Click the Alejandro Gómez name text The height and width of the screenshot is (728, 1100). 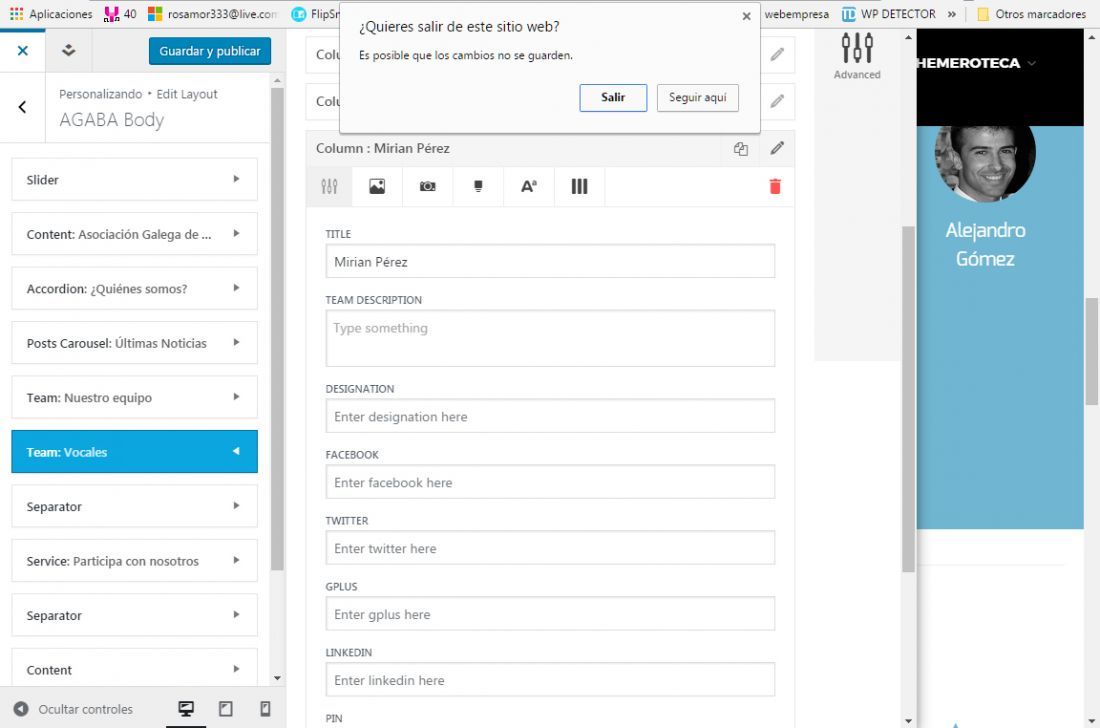[985, 244]
